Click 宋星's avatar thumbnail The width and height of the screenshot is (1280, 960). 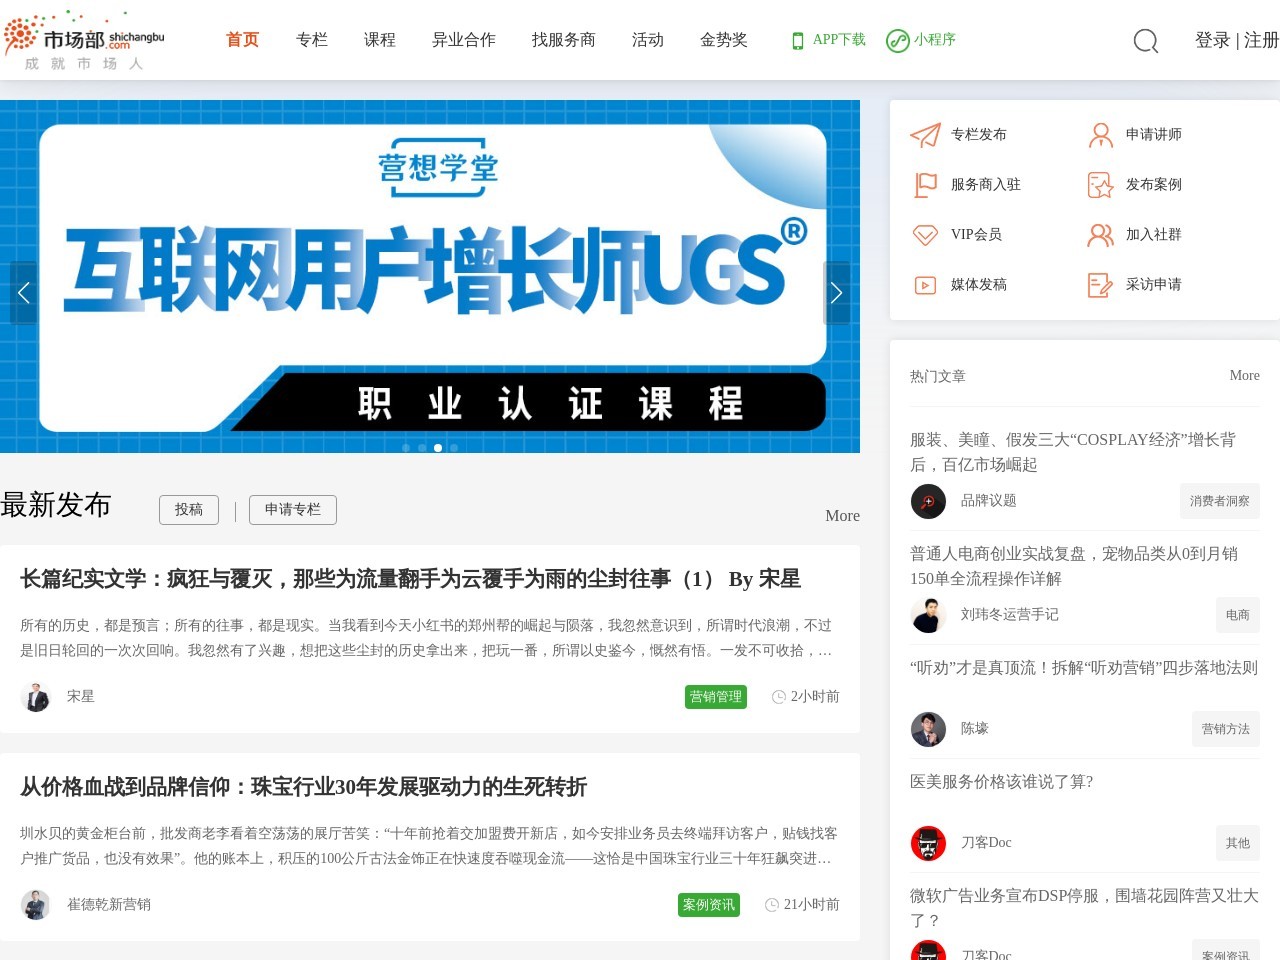pyautogui.click(x=36, y=697)
